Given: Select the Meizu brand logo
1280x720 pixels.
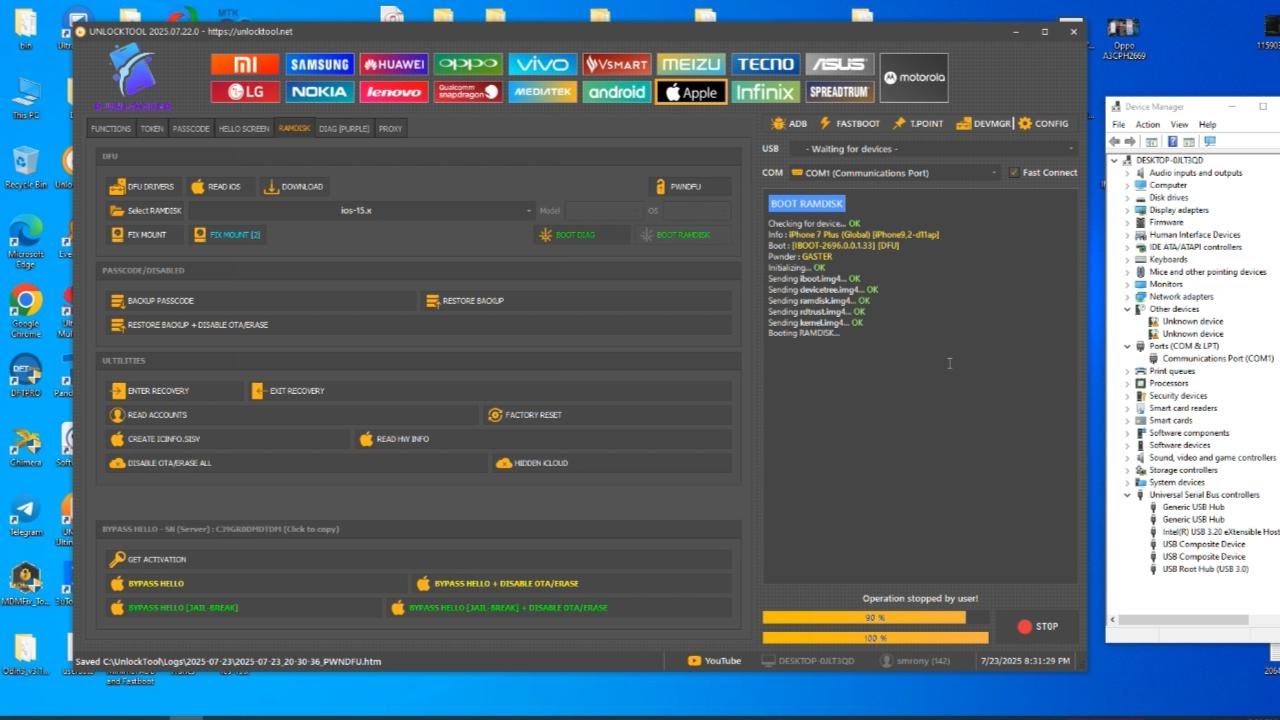Looking at the screenshot, I should pos(691,64).
